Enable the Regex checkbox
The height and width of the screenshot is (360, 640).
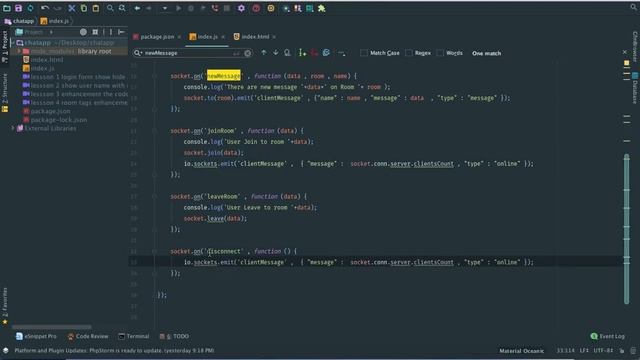[409, 53]
